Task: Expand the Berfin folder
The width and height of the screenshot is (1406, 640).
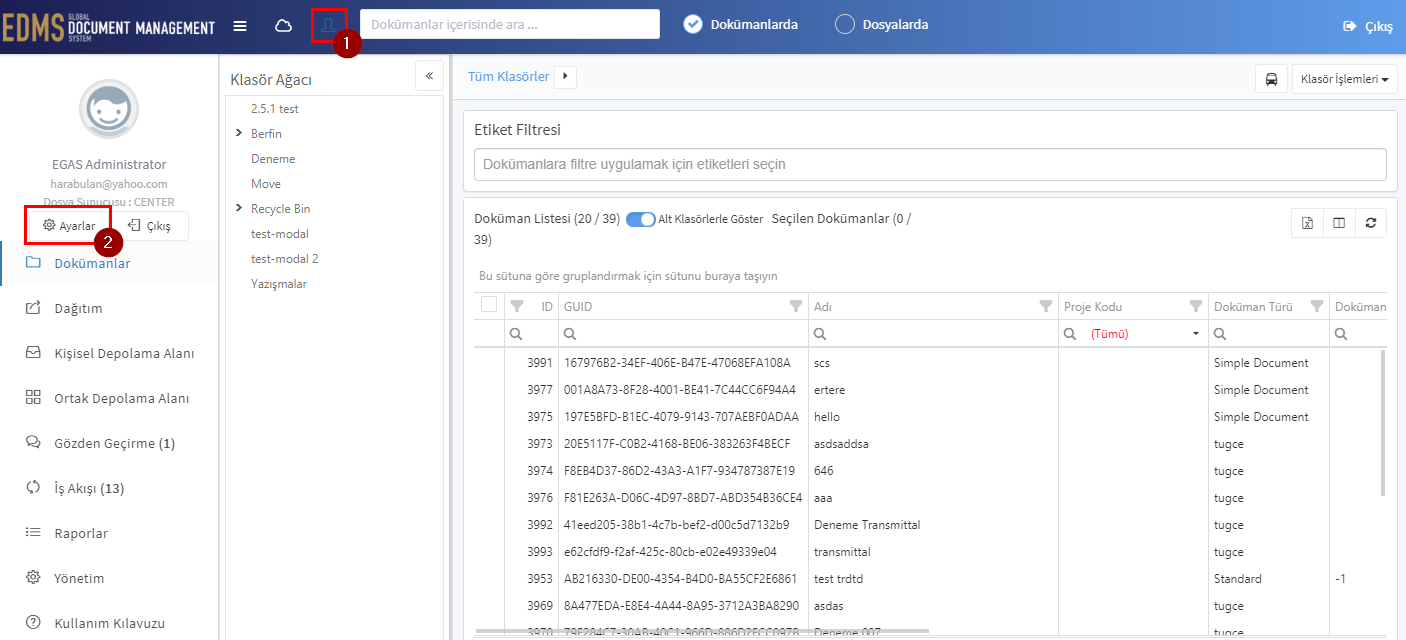Action: (238, 133)
